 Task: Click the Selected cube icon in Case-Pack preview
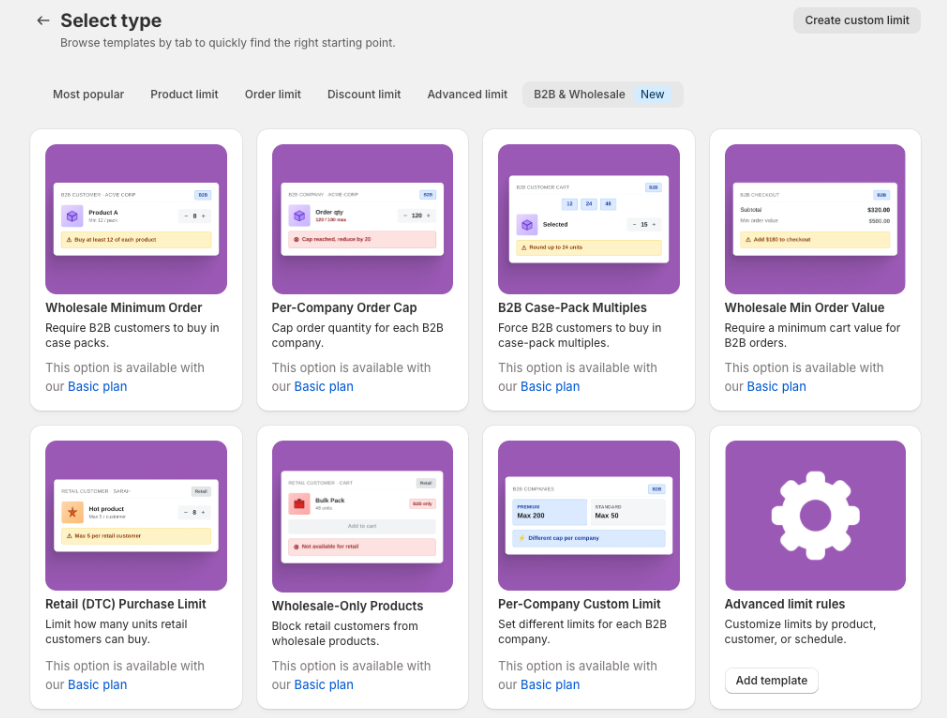527,225
